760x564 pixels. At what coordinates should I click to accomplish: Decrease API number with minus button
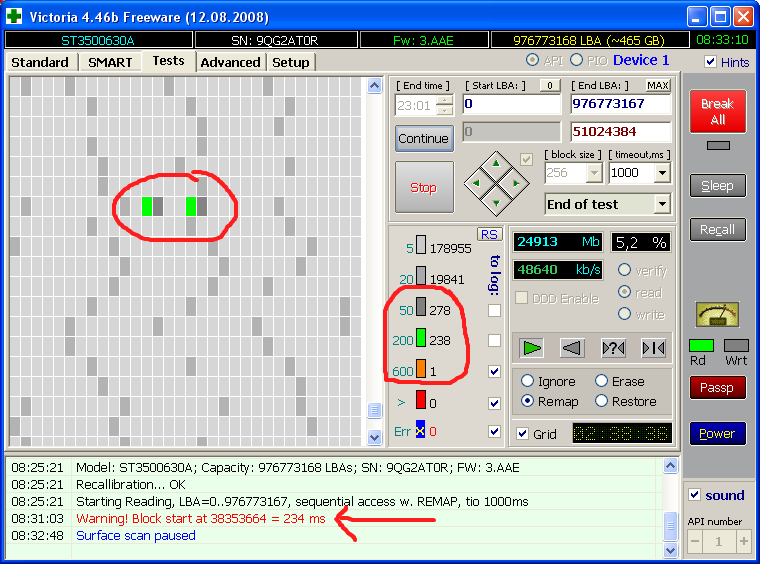click(695, 541)
